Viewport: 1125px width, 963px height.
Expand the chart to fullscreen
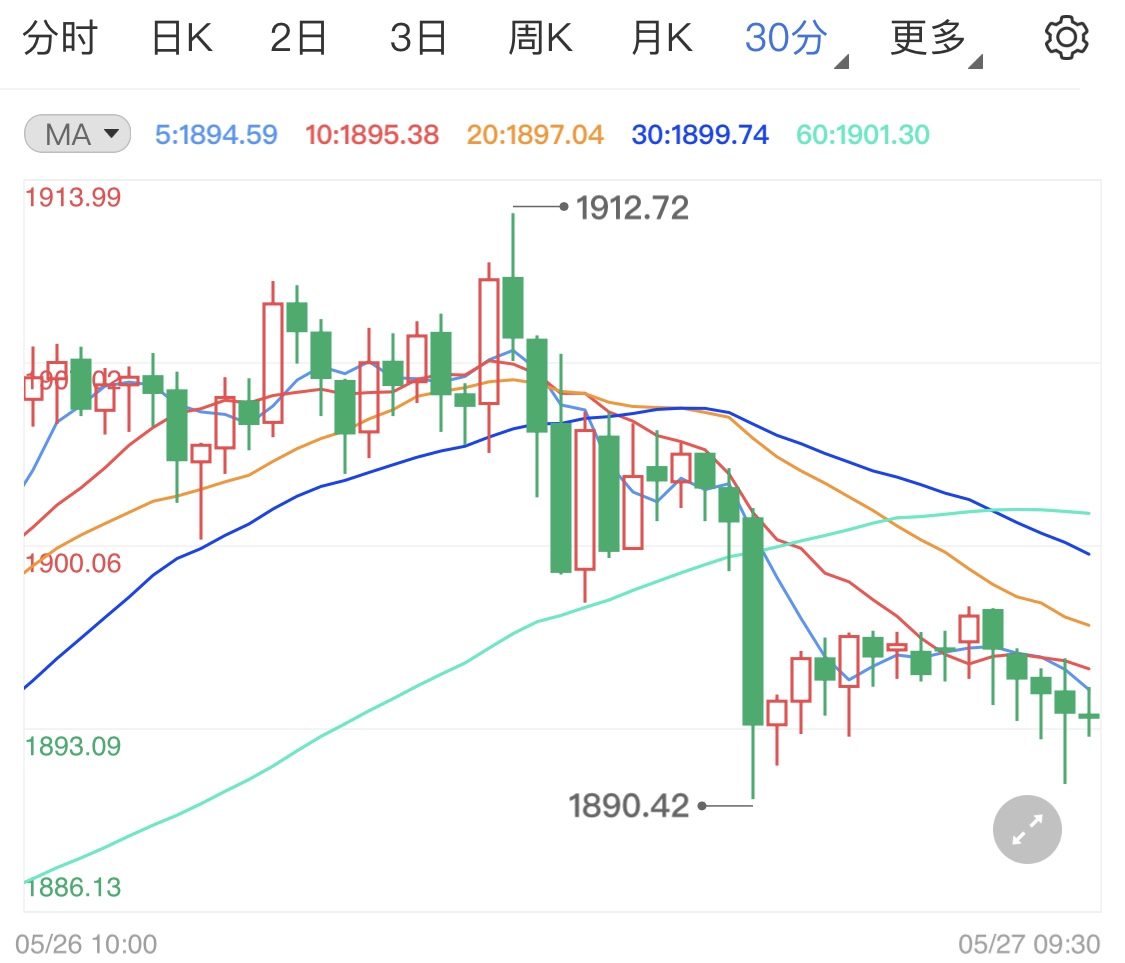1026,829
